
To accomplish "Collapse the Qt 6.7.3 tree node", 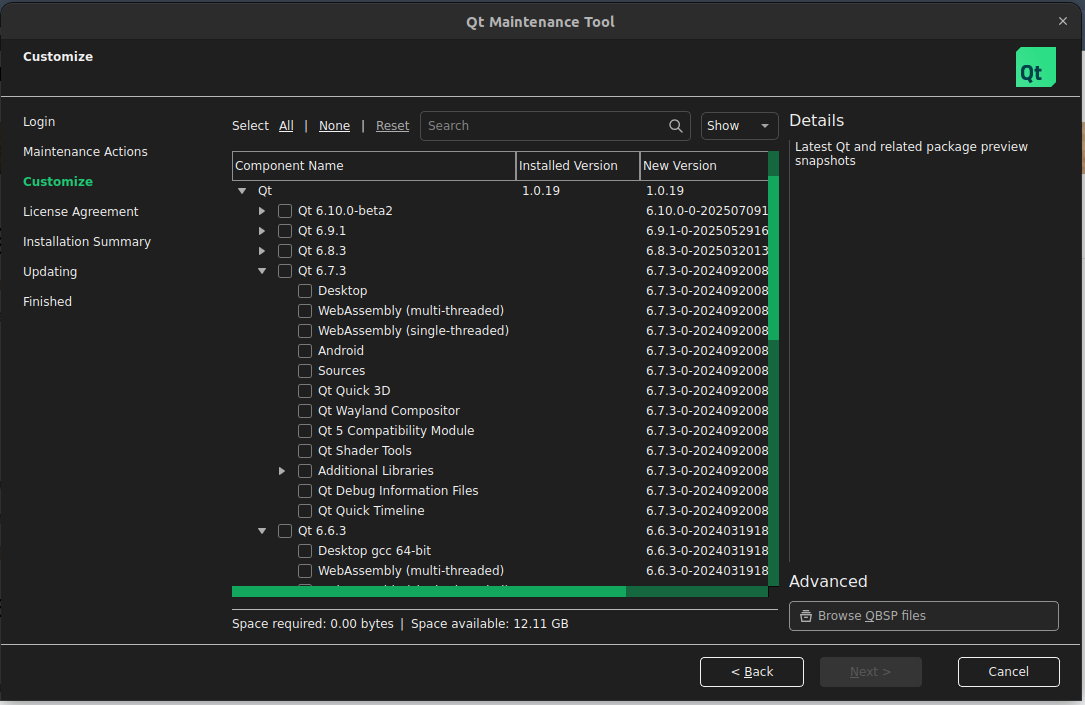I will click(262, 271).
